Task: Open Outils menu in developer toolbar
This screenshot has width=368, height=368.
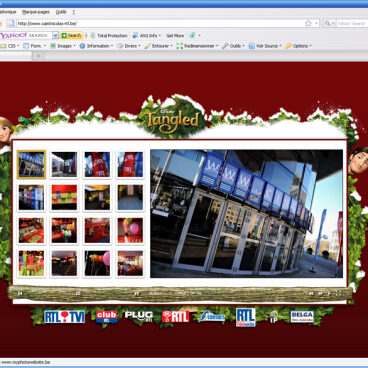Action: tap(233, 46)
